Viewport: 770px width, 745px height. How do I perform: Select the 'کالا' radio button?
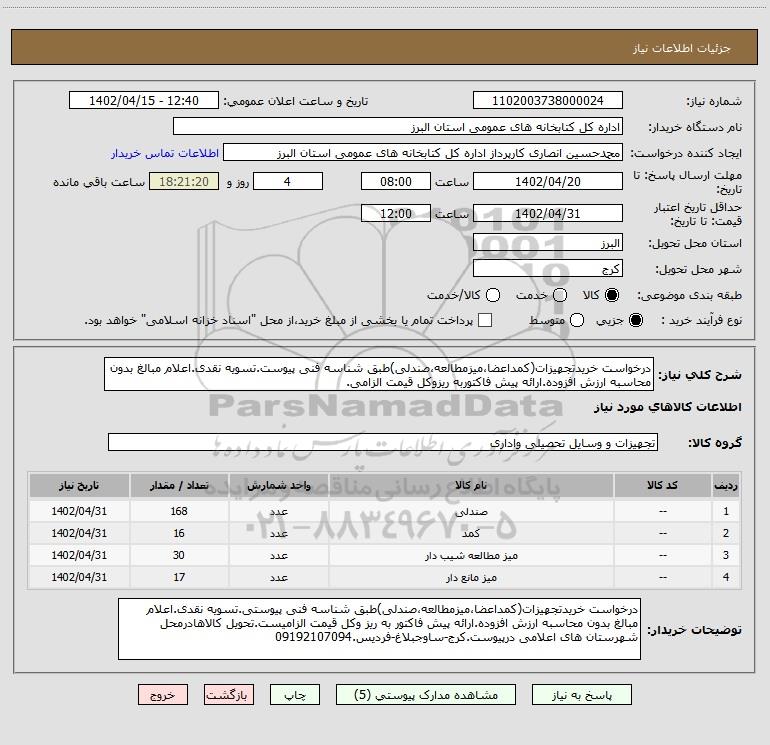(612, 295)
